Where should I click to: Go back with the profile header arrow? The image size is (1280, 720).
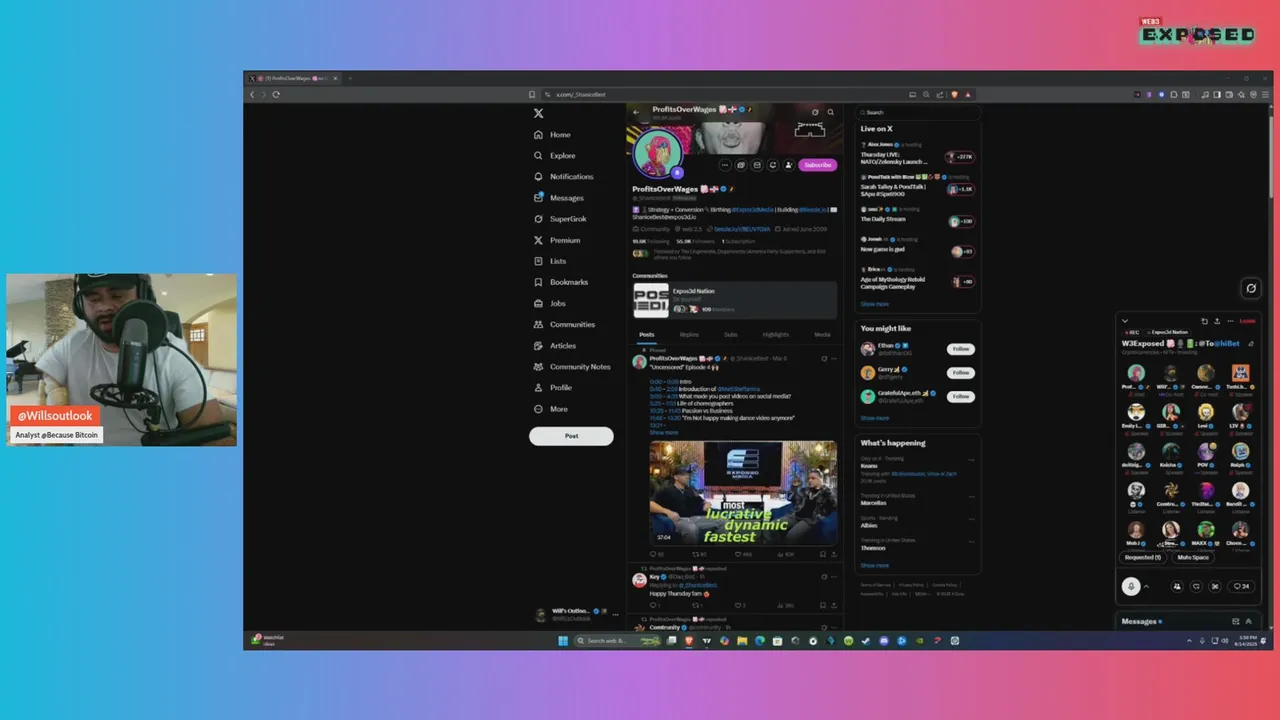tap(636, 112)
